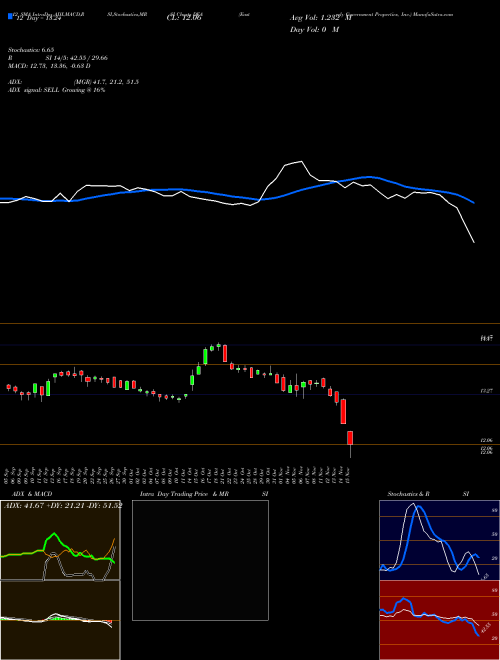The height and width of the screenshot is (660, 500).
Task: Click the 'Day Vol: 0 M' label
Action: tap(314, 29)
